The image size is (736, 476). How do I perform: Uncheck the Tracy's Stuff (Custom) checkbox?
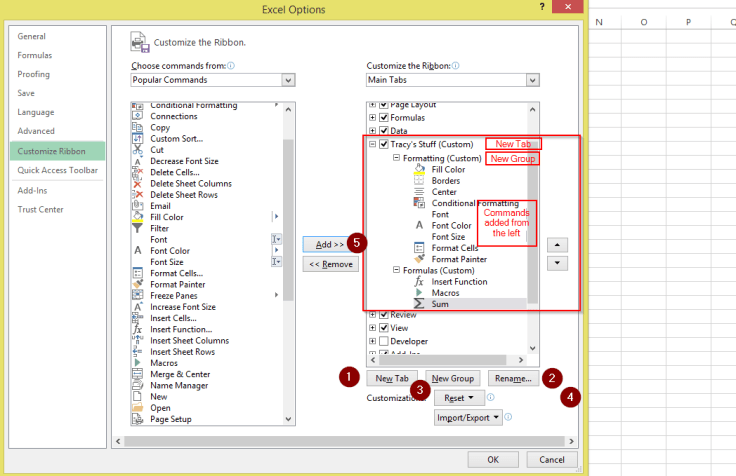pos(384,144)
